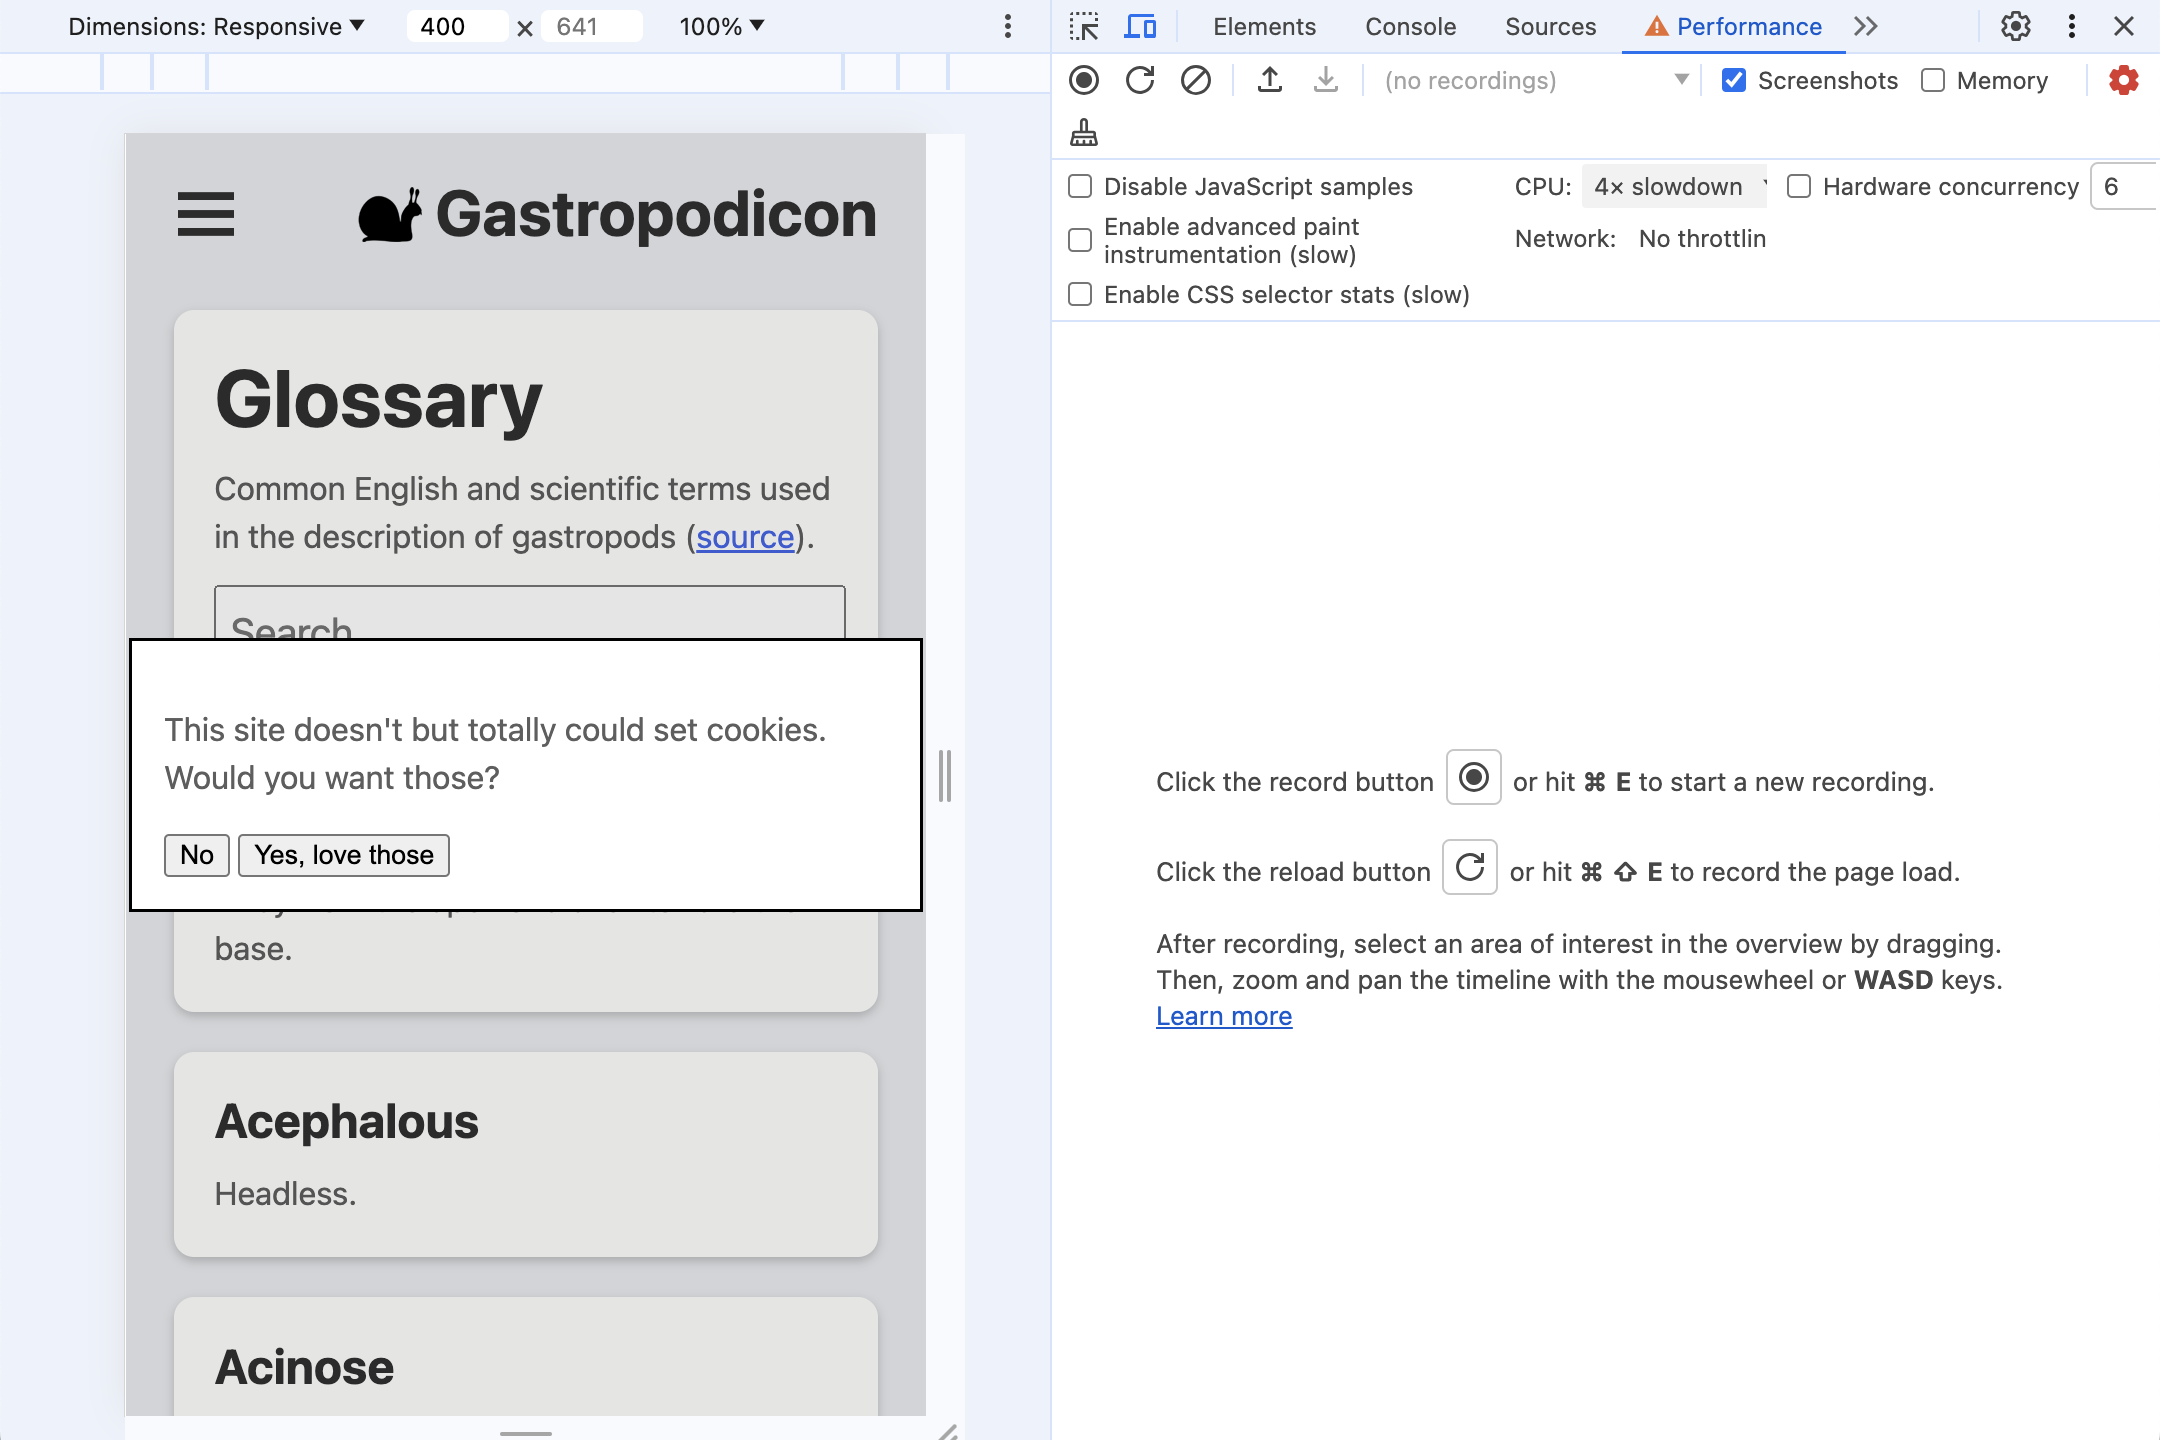Click the Learn more link in Performance panel
Viewport: 2160px width, 1440px height.
pos(1225,1016)
